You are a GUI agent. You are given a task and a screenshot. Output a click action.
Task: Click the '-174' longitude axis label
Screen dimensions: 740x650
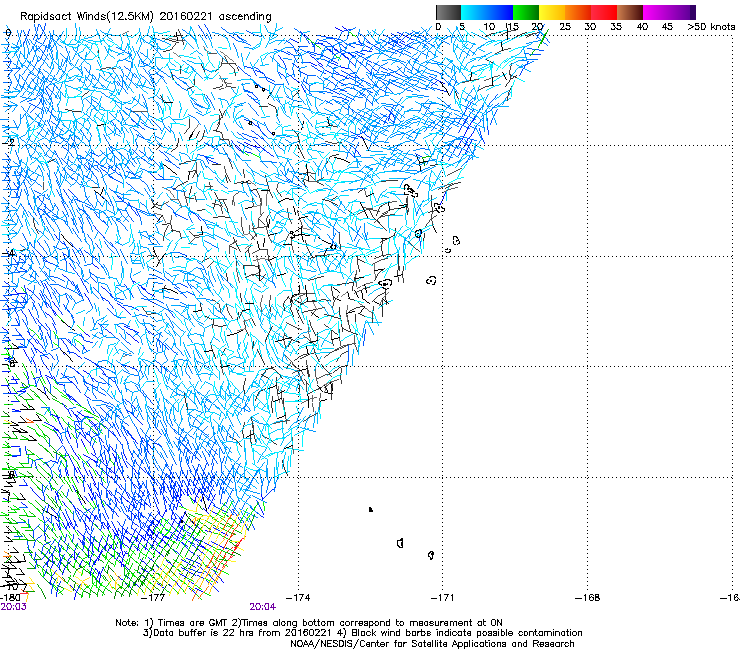click(x=299, y=598)
